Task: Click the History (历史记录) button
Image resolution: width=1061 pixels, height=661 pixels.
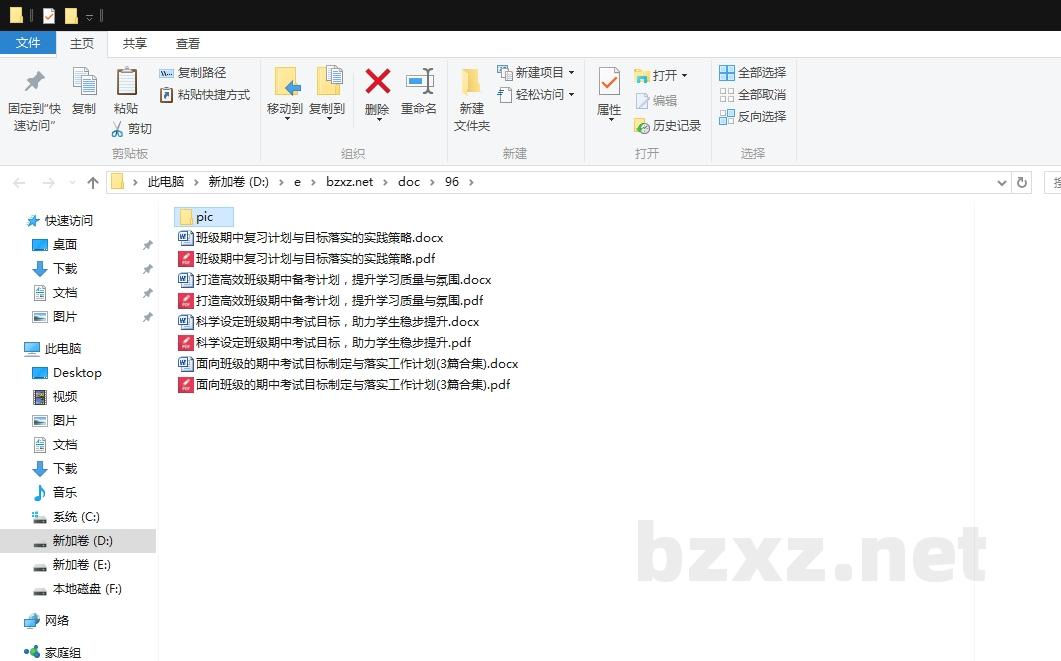Action: [x=667, y=126]
